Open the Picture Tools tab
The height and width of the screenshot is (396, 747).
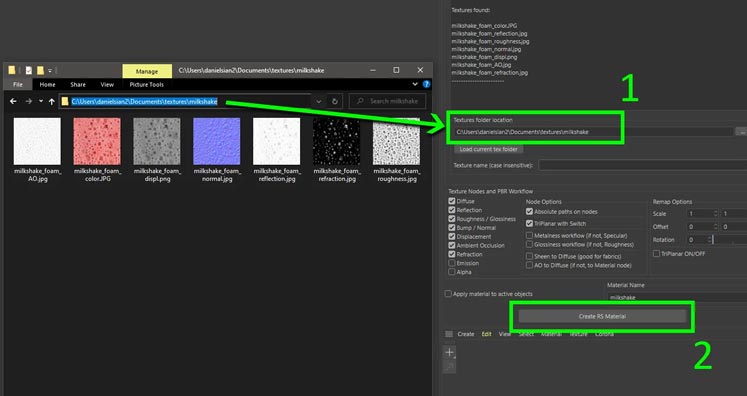tap(146, 84)
